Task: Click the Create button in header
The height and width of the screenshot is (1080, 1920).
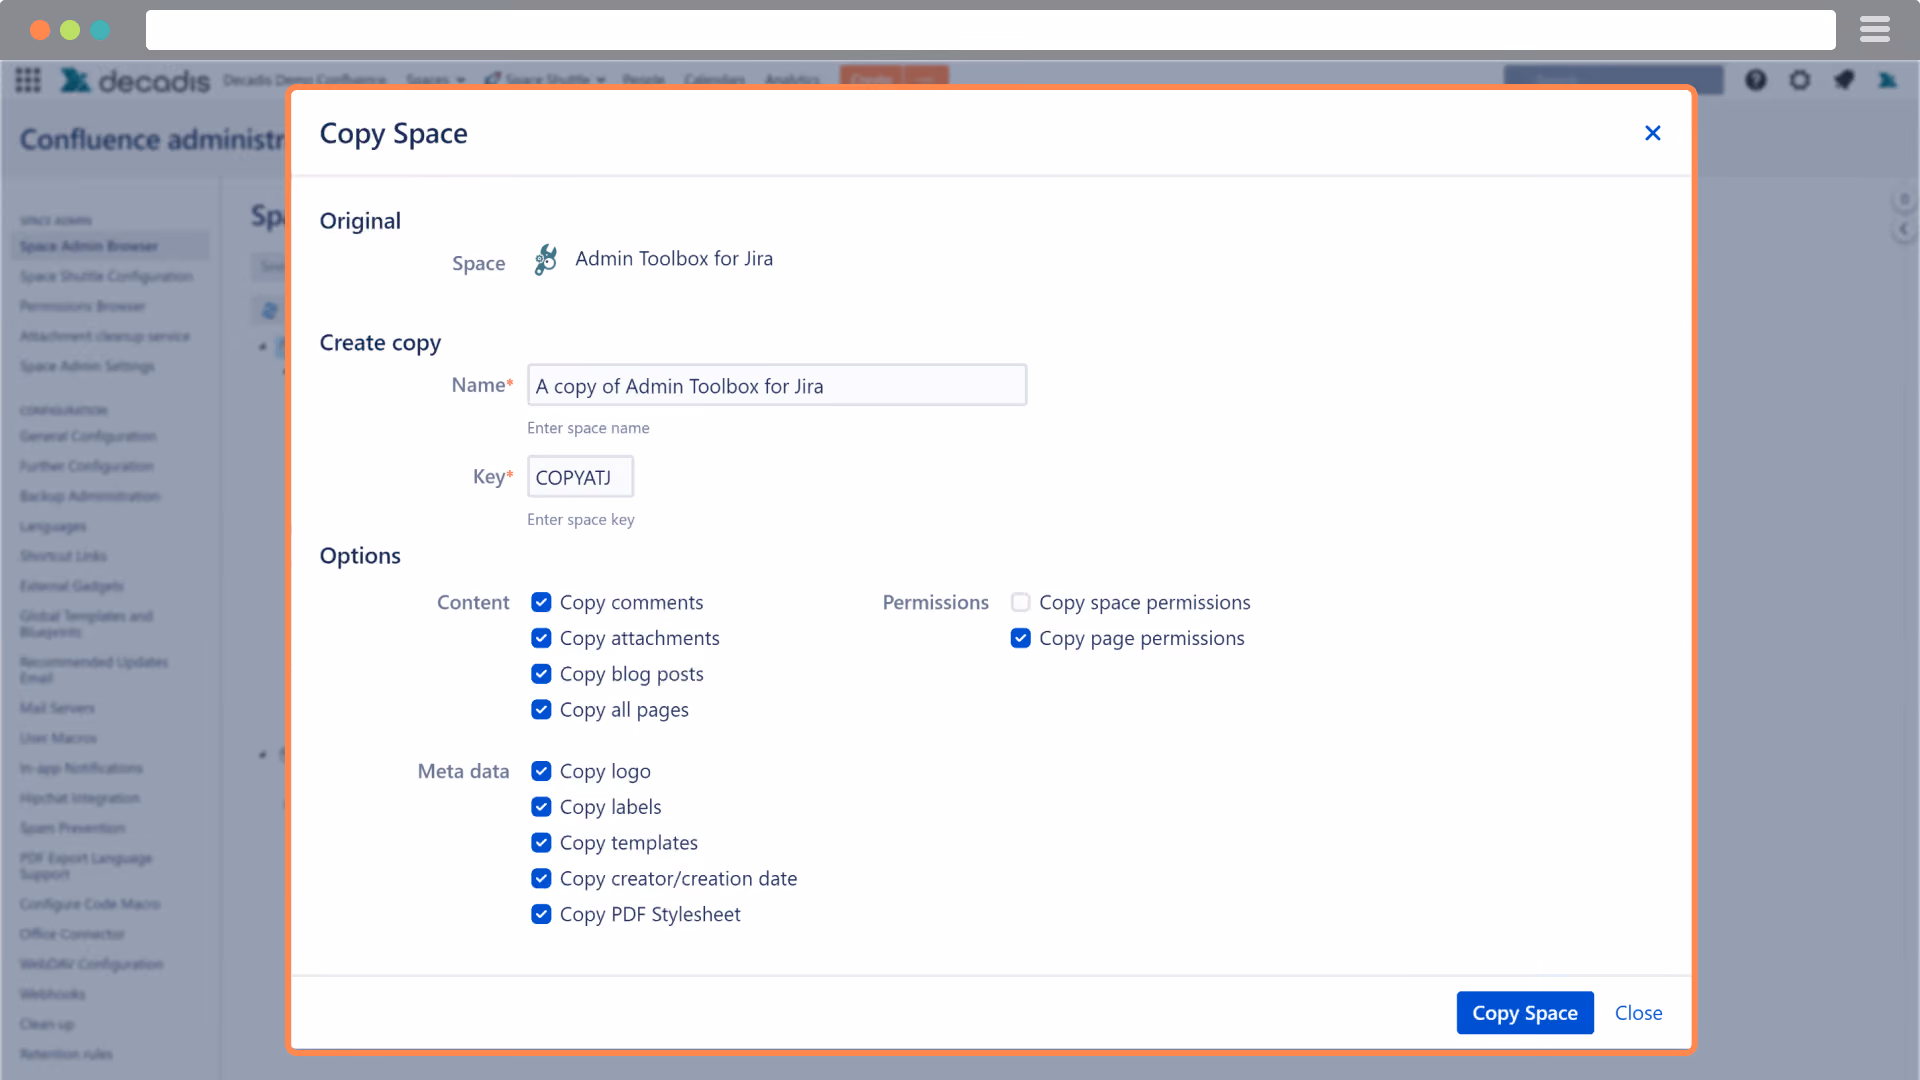Action: (x=872, y=78)
